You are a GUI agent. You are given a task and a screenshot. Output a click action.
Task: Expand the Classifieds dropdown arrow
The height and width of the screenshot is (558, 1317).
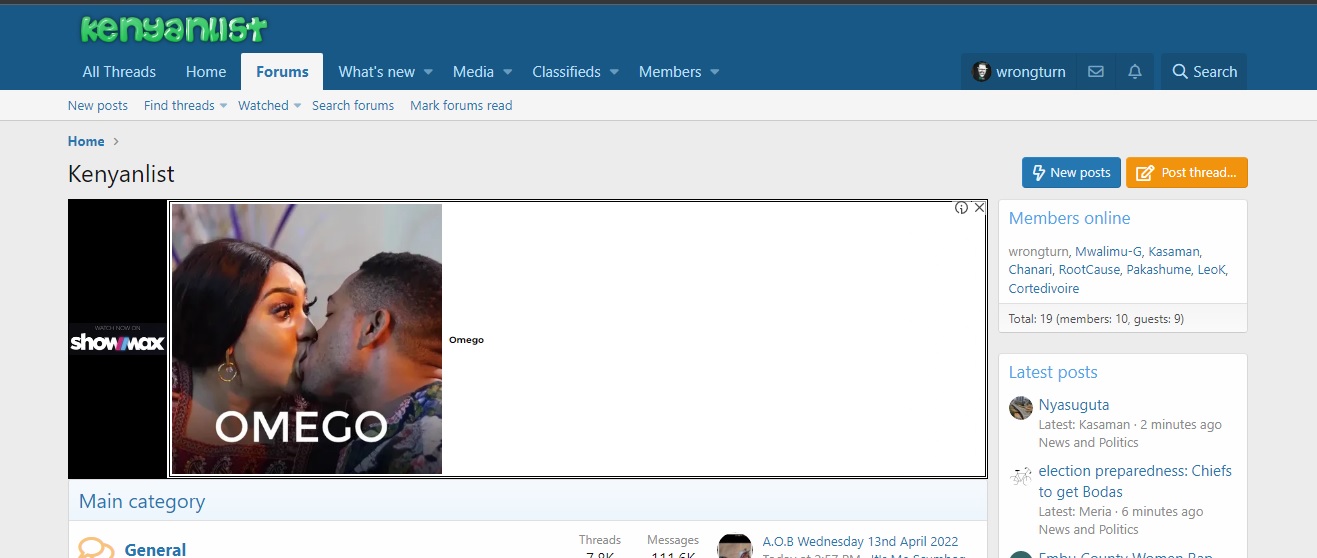(614, 72)
